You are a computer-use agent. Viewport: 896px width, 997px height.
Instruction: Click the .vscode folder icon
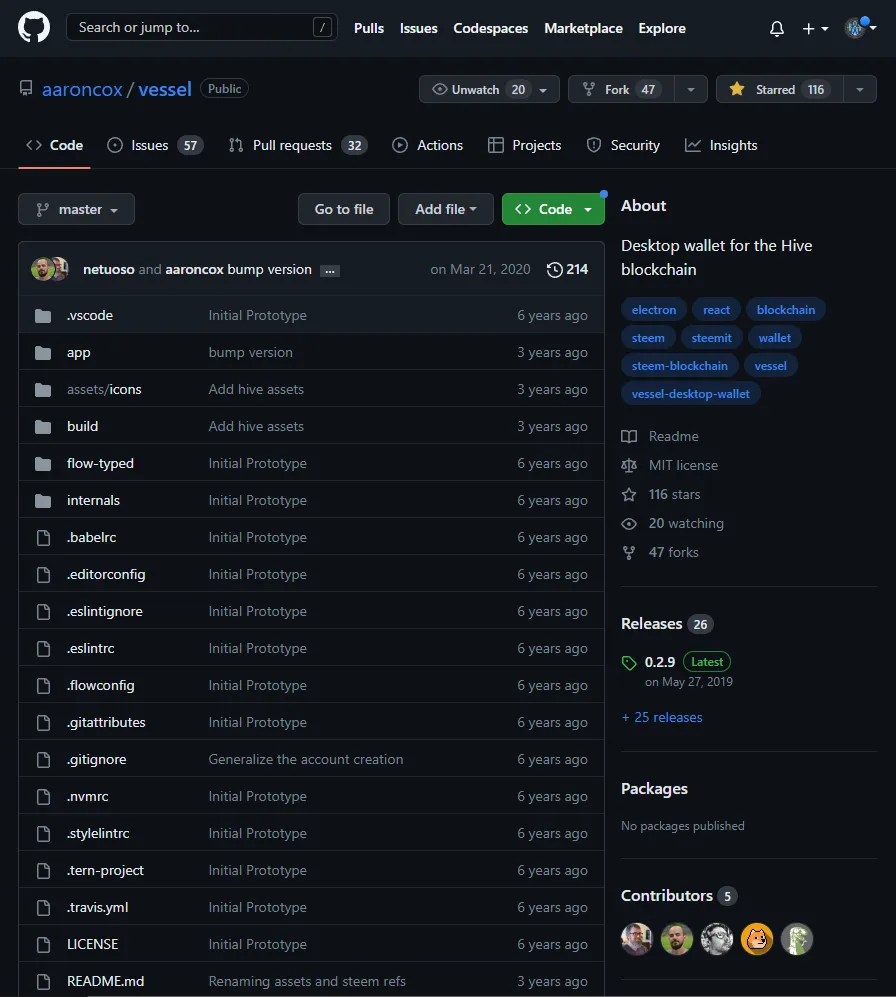43,316
